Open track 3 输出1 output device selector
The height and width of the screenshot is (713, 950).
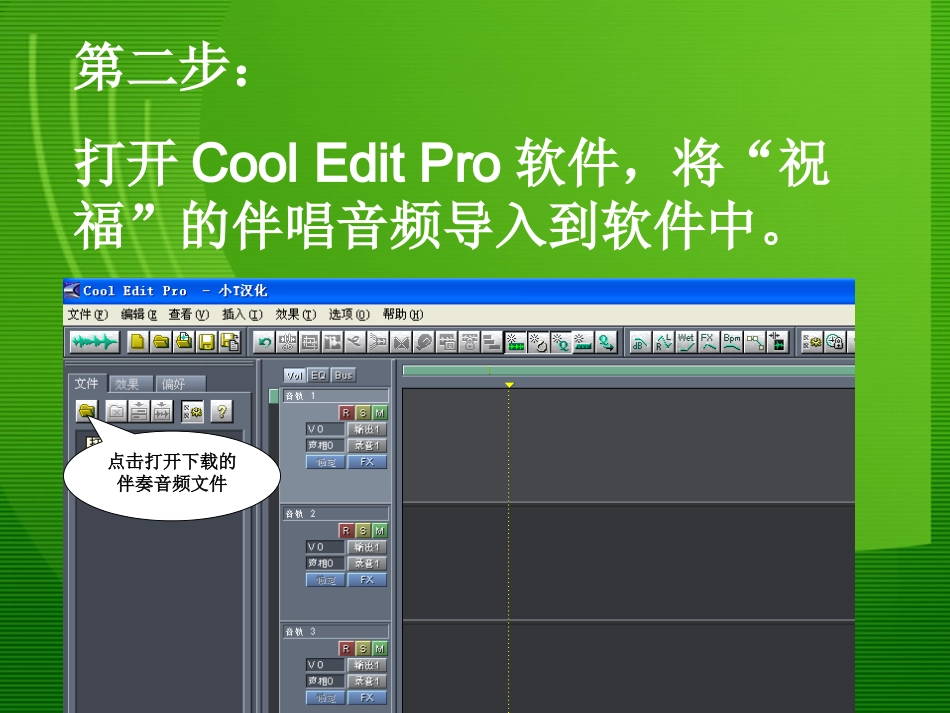coord(367,665)
